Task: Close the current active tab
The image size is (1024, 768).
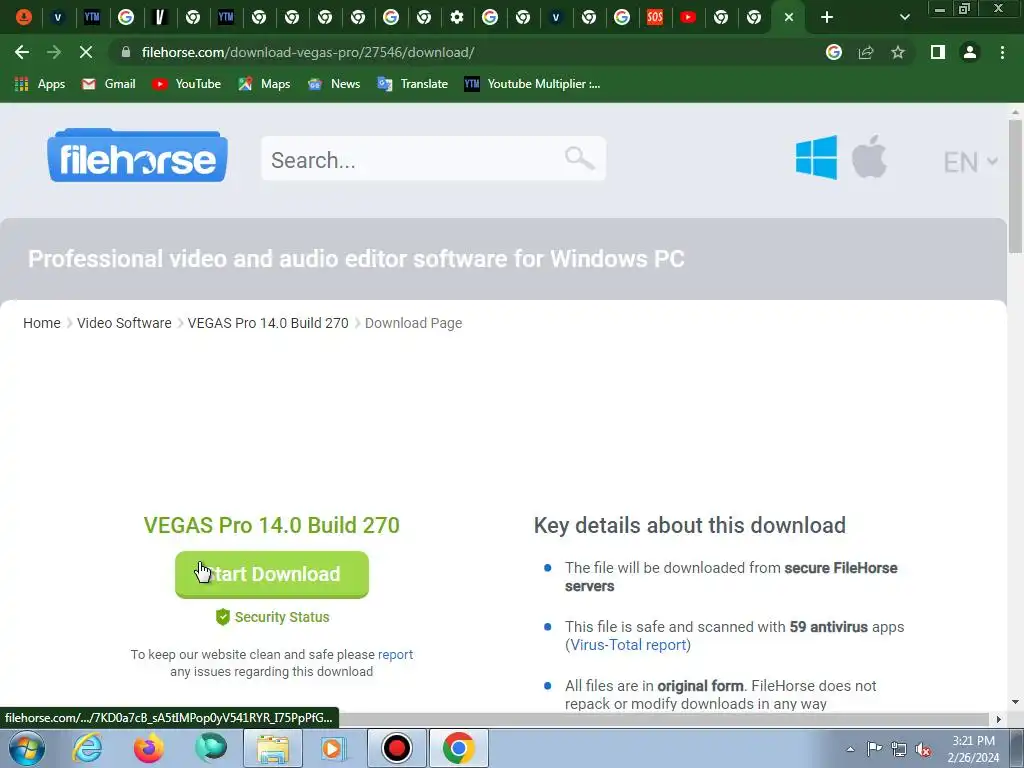Action: (x=789, y=17)
